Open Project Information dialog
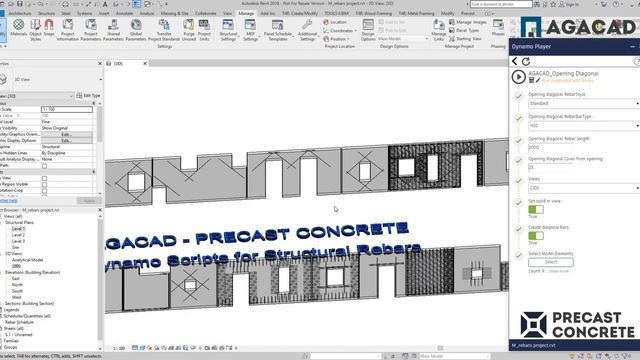This screenshot has width=640, height=360. tap(68, 29)
